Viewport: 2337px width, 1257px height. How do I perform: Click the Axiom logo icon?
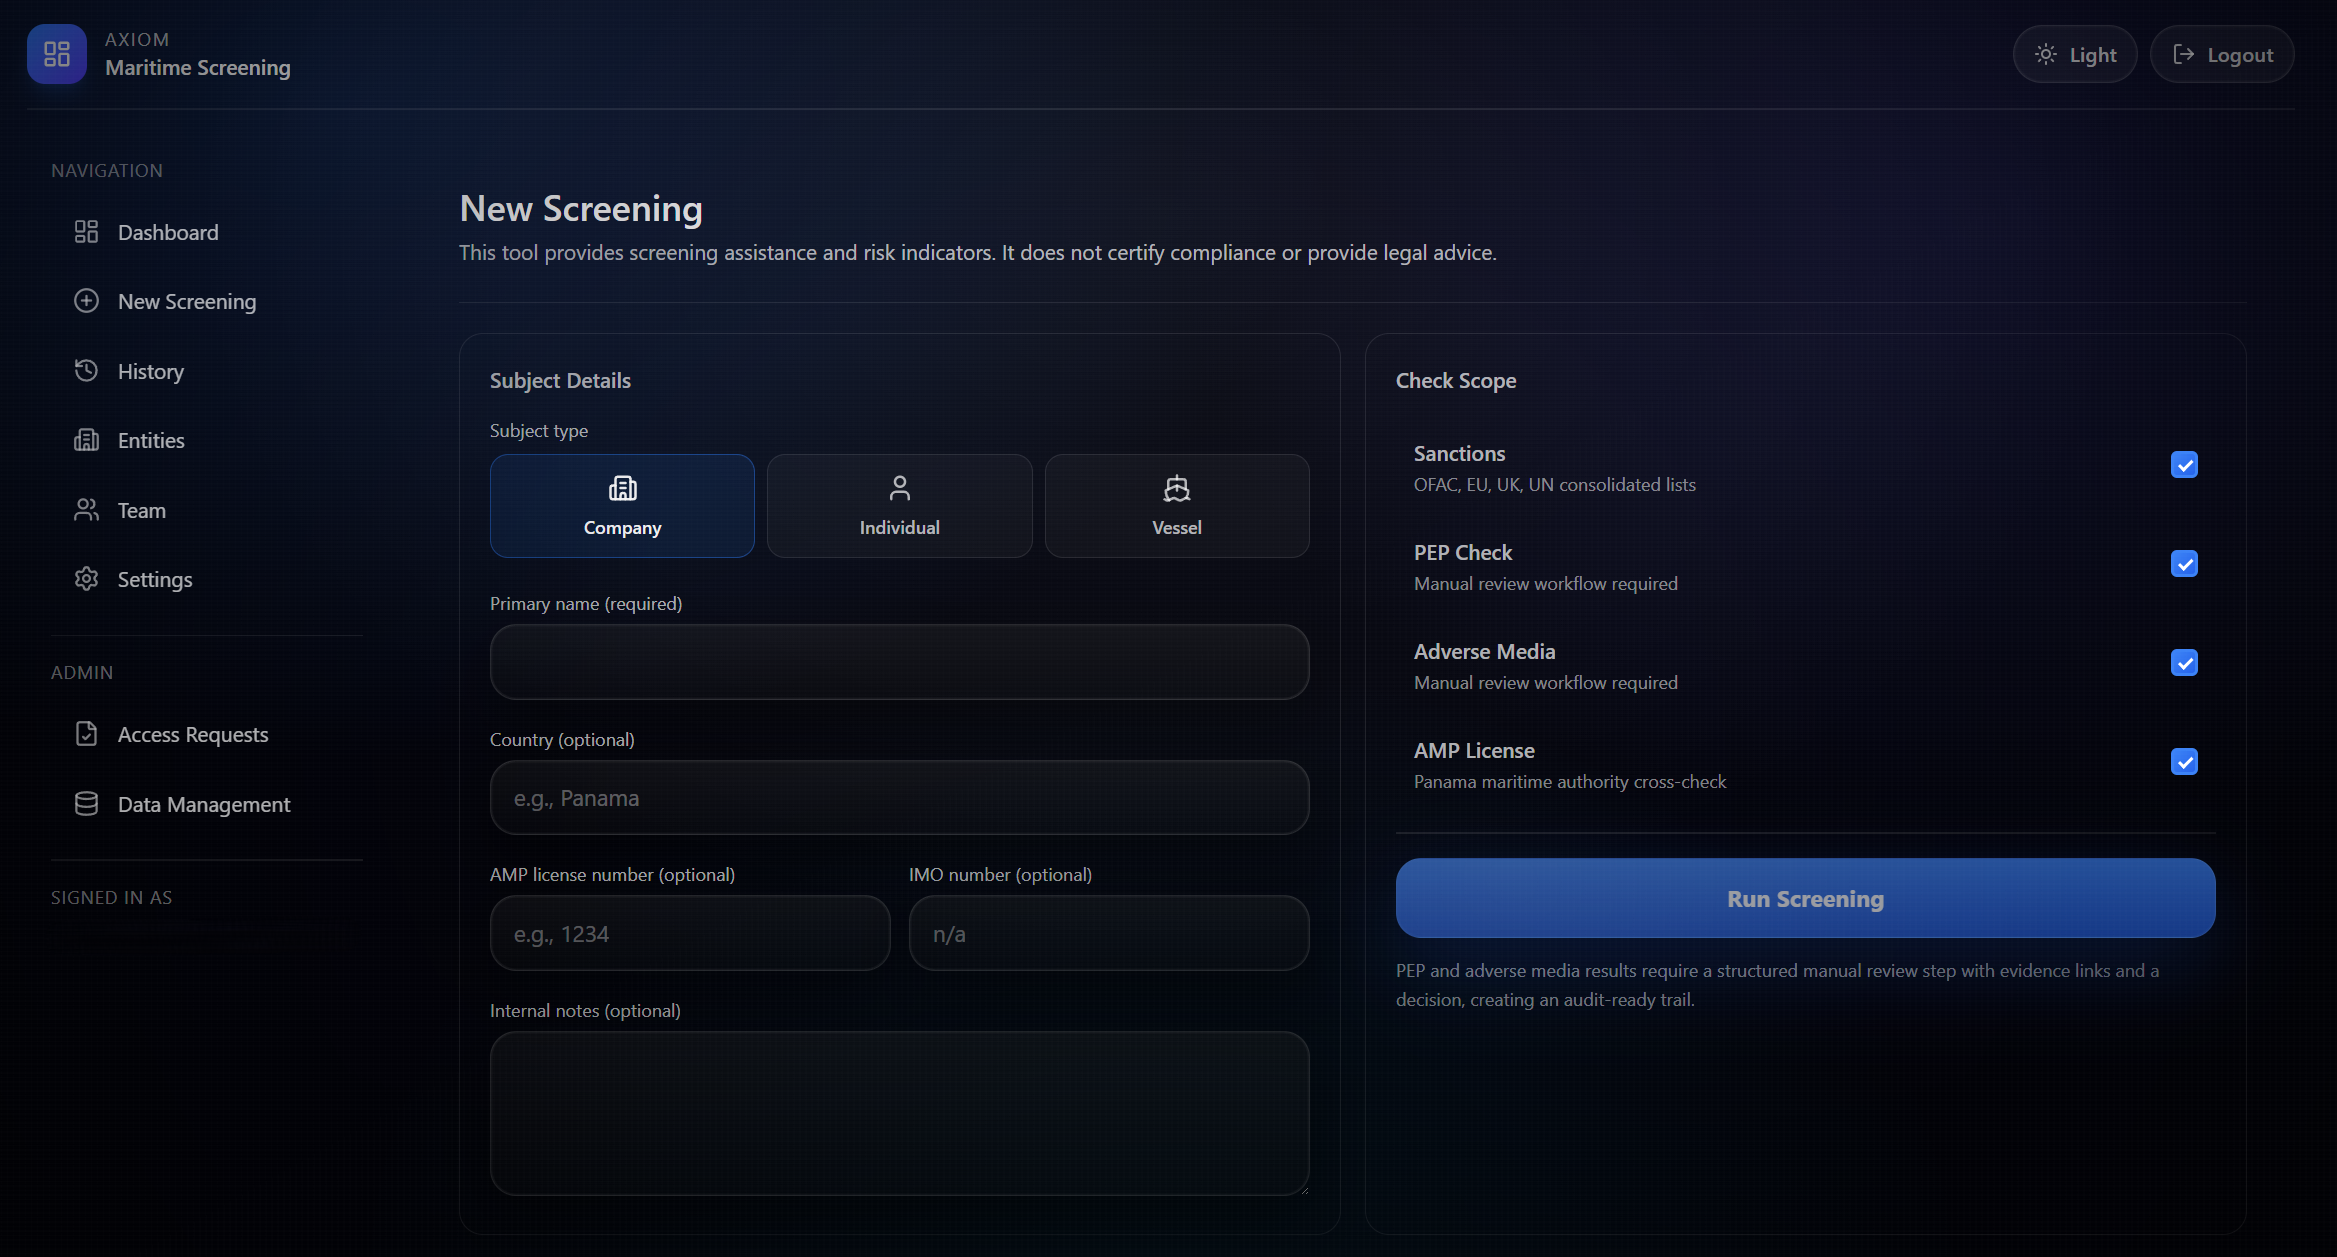[57, 54]
